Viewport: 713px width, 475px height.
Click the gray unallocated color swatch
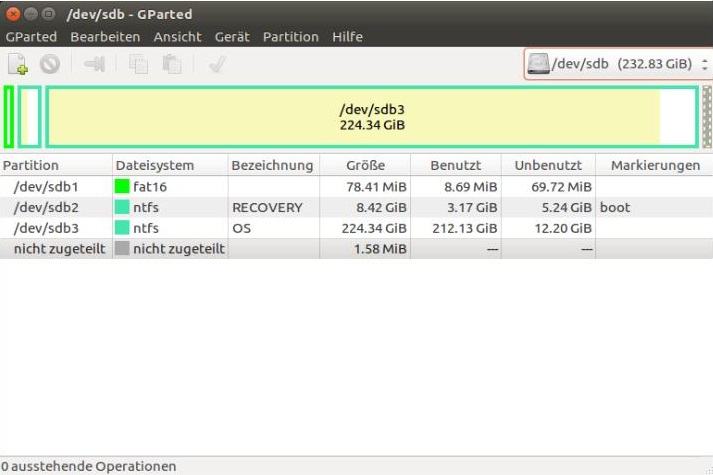pyautogui.click(x=122, y=249)
